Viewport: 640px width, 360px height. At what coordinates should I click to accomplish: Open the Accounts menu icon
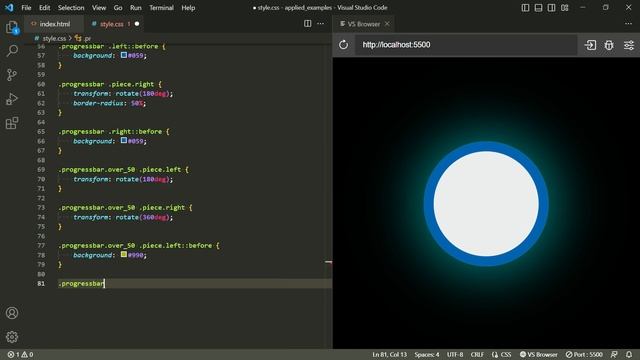(x=12, y=313)
